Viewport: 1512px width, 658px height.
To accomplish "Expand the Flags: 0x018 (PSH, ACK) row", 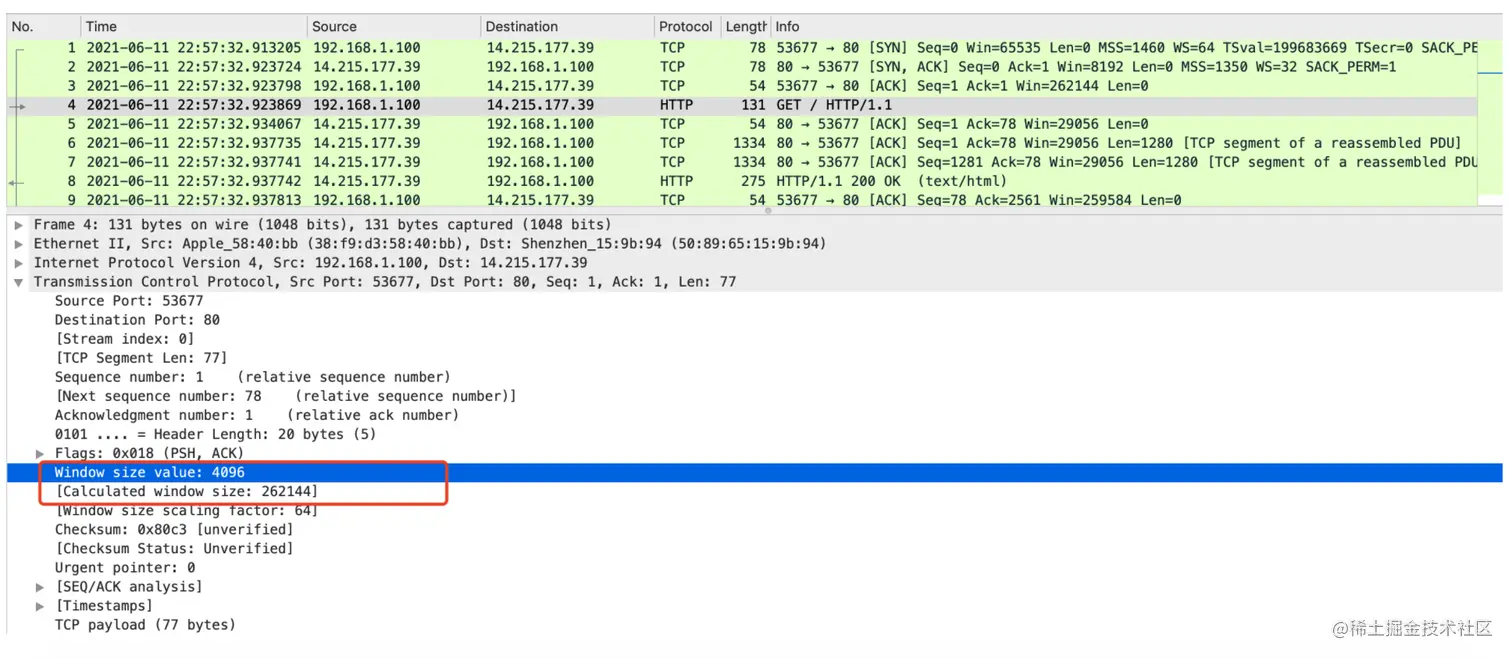I will tap(40, 454).
